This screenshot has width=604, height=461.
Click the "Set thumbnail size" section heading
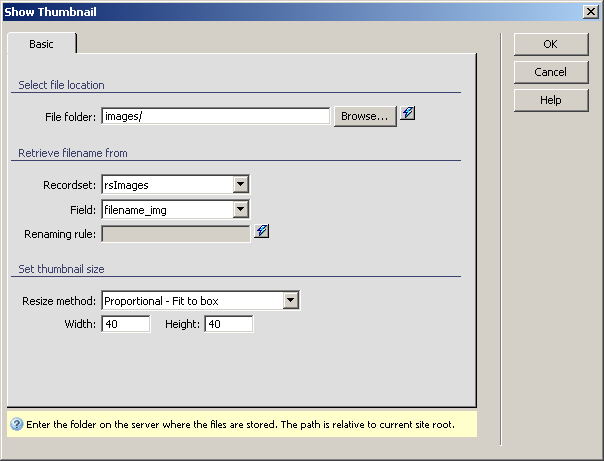pos(61,269)
